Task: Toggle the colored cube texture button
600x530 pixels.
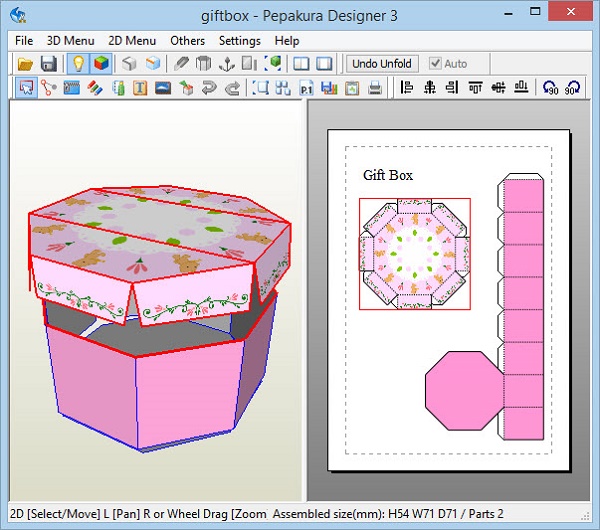Action: coord(101,64)
